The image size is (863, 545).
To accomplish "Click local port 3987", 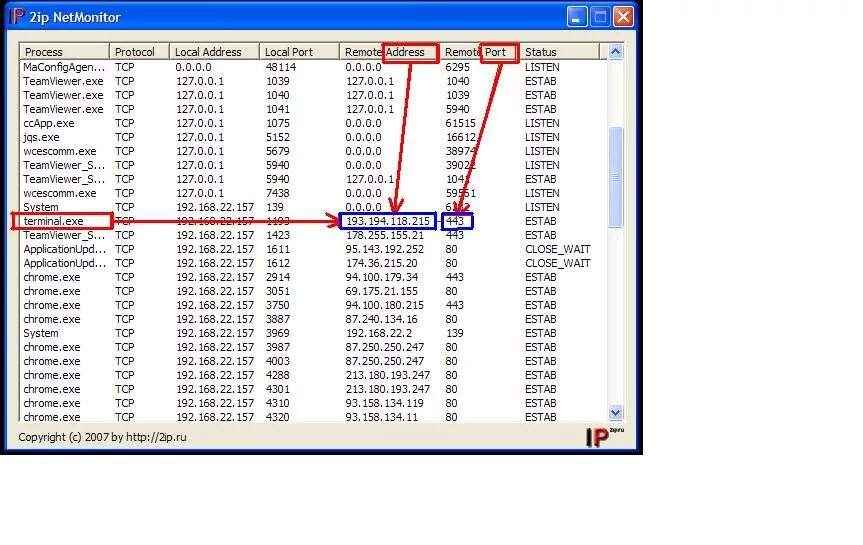I will pos(277,347).
